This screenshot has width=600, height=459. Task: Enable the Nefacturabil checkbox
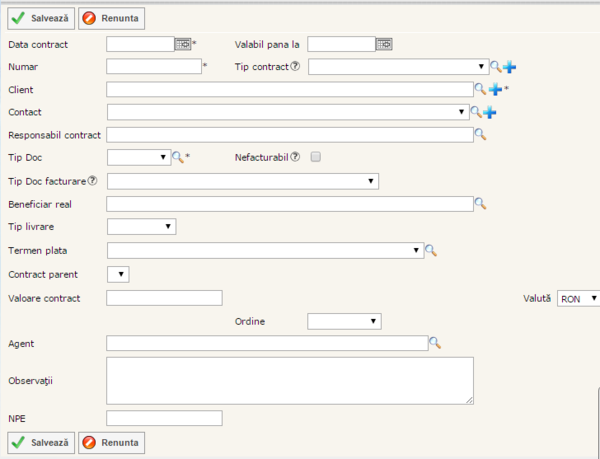[x=316, y=157]
